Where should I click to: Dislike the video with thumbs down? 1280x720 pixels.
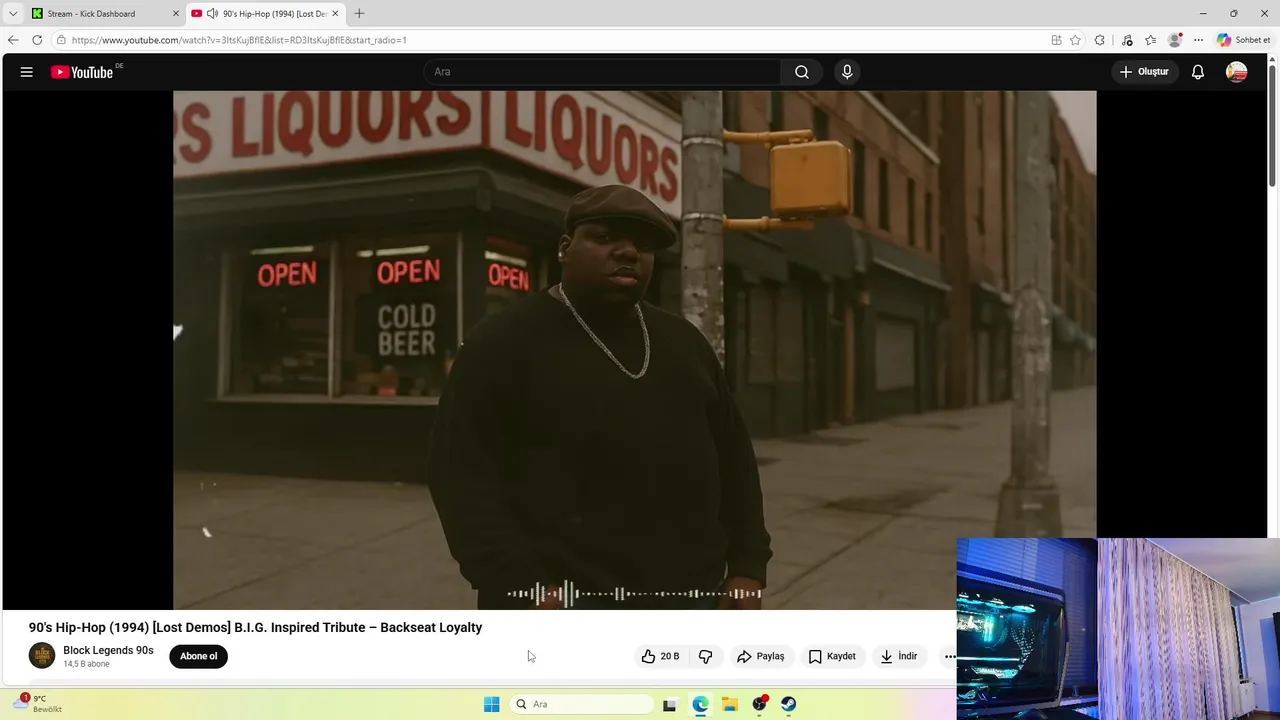[705, 656]
